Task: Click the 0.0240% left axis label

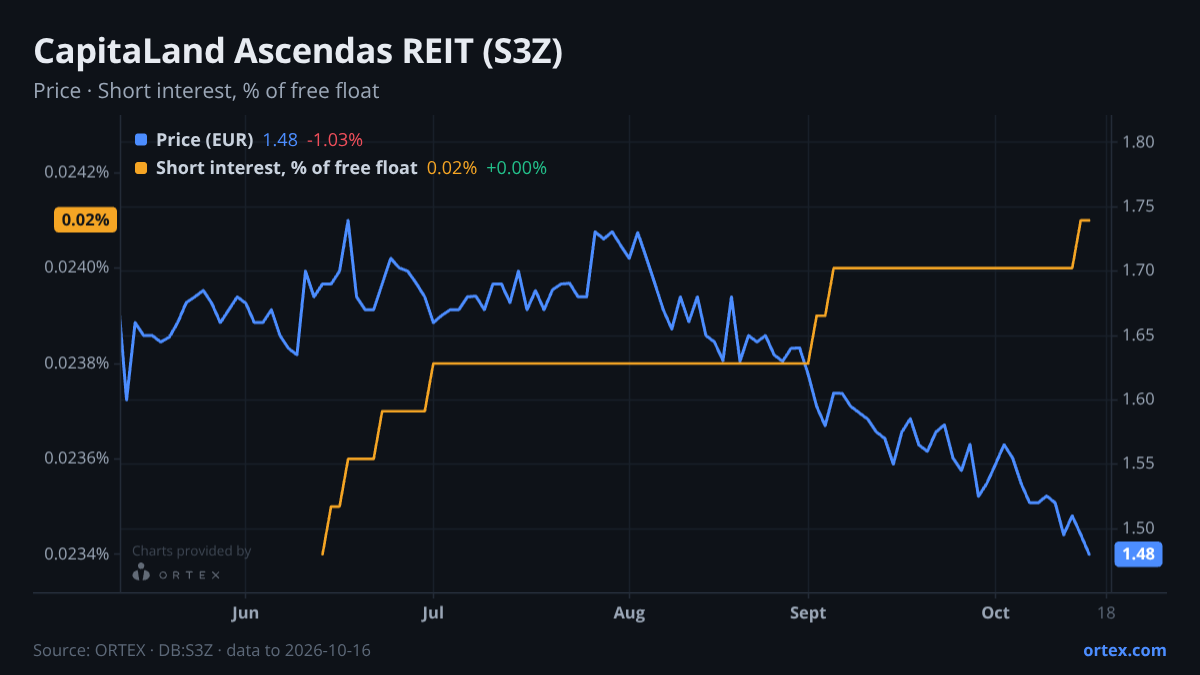Action: pos(77,267)
